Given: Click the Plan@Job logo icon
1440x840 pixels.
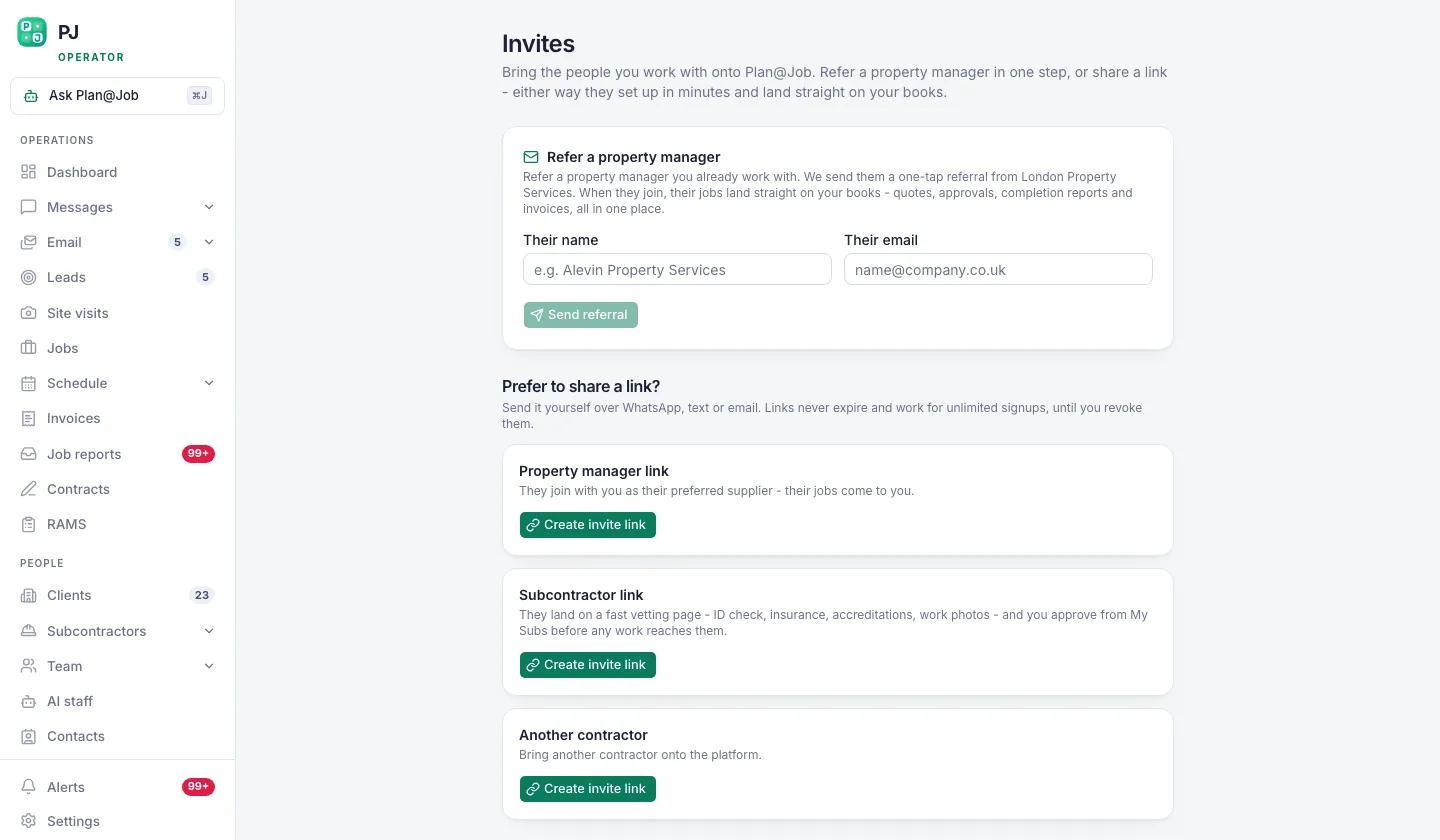Looking at the screenshot, I should point(32,32).
